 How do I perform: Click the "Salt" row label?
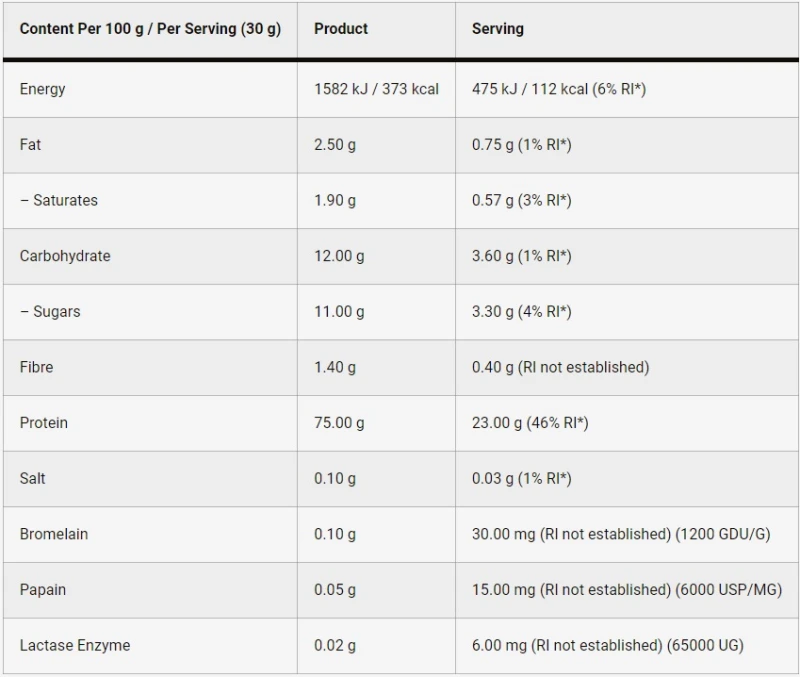32,478
